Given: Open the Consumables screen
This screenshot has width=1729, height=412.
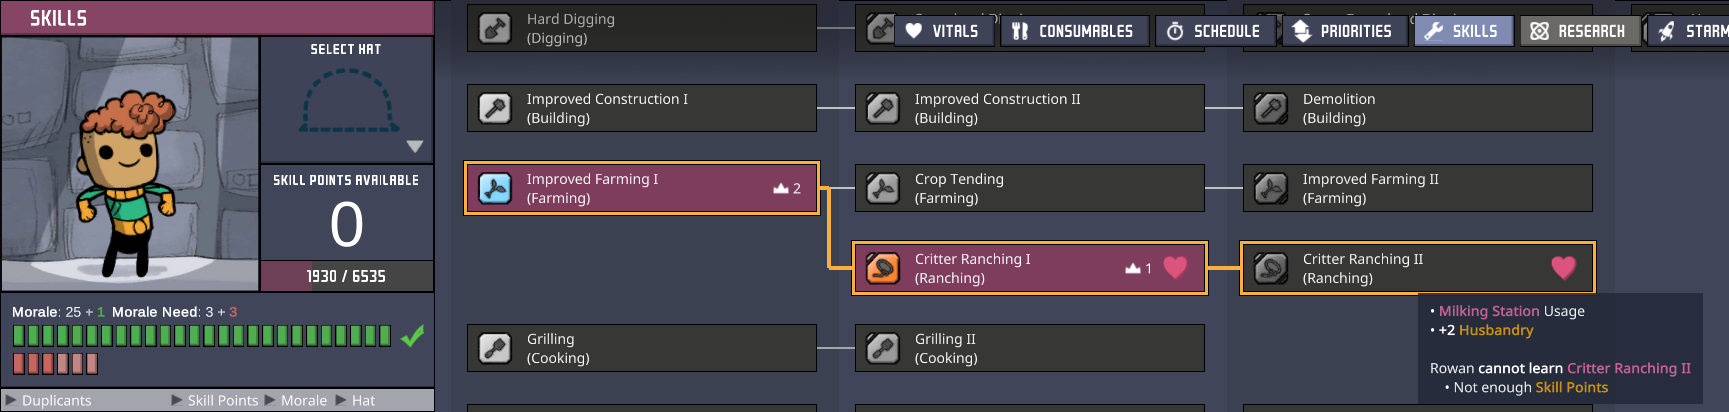Looking at the screenshot, I should click(1073, 31).
